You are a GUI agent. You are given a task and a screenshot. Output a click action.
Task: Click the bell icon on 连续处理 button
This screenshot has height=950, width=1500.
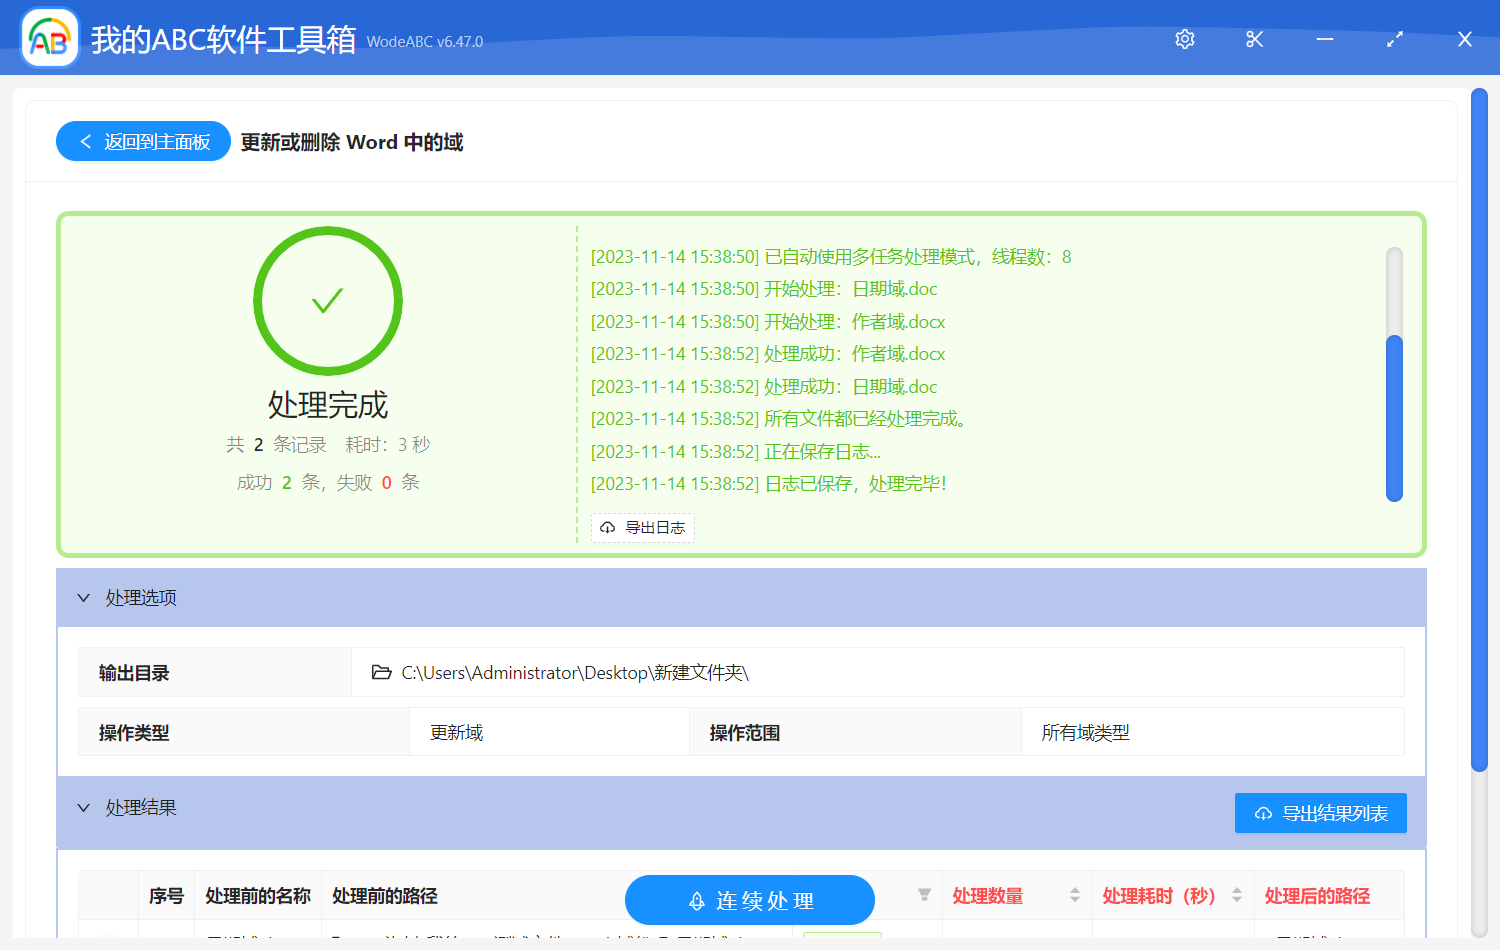tap(695, 900)
